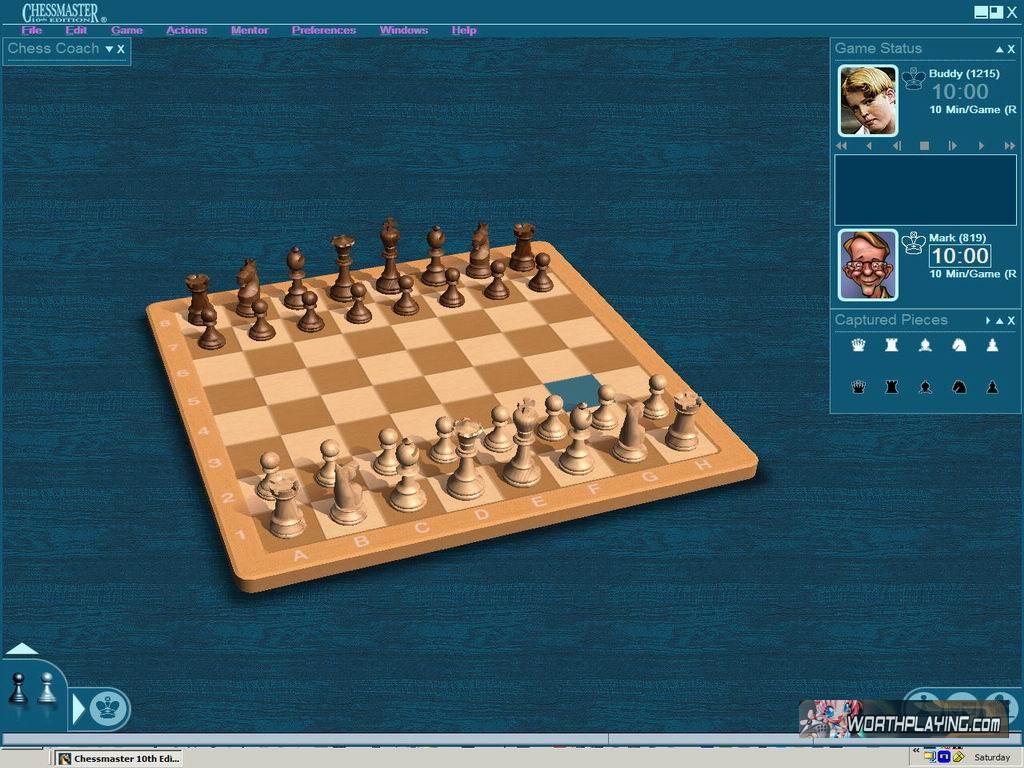Close the Captured Pieces panel

click(1011, 321)
